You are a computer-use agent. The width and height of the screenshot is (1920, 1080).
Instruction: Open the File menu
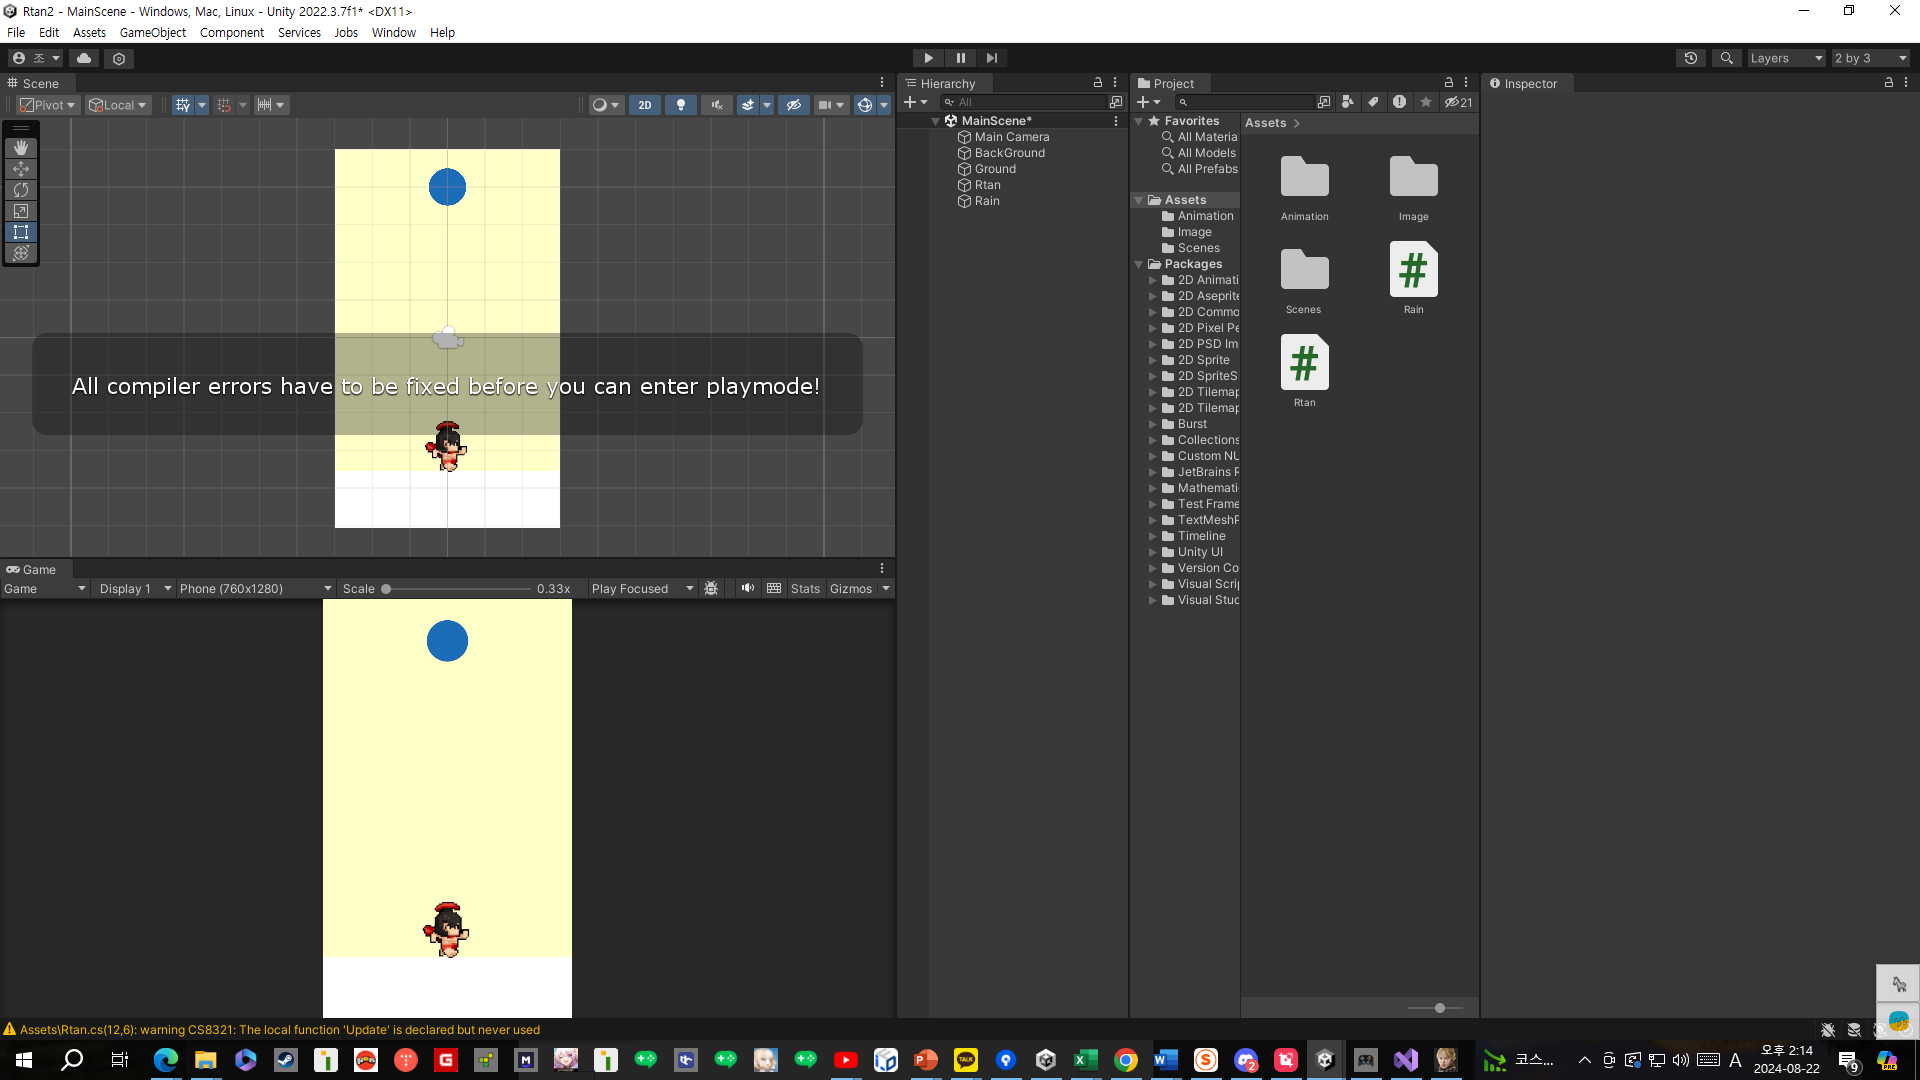click(16, 32)
